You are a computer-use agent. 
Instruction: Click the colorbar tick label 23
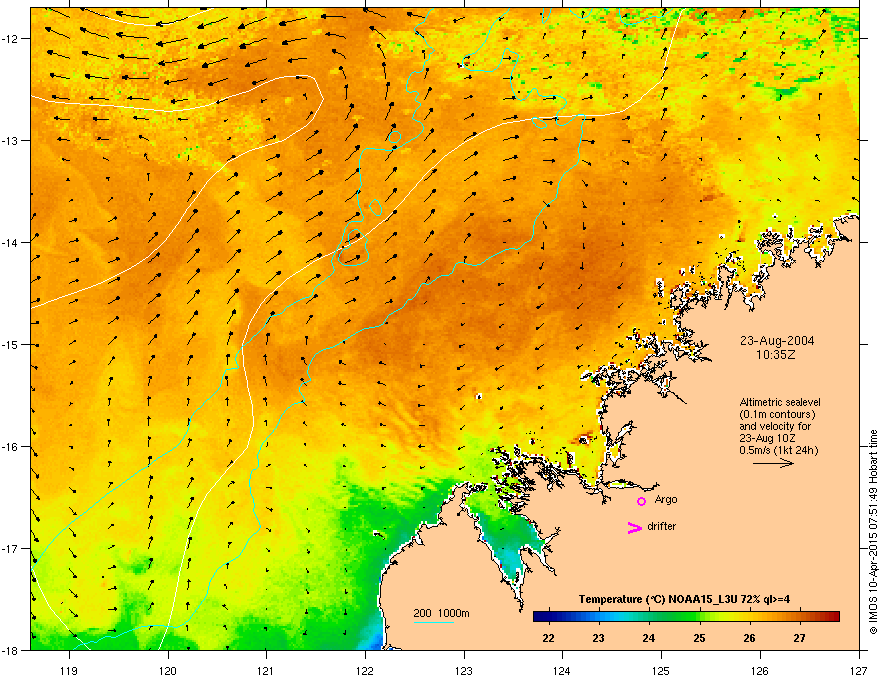pos(598,638)
